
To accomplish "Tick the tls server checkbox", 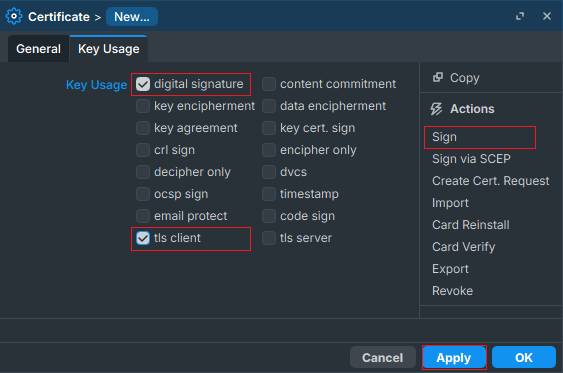I will tap(269, 238).
